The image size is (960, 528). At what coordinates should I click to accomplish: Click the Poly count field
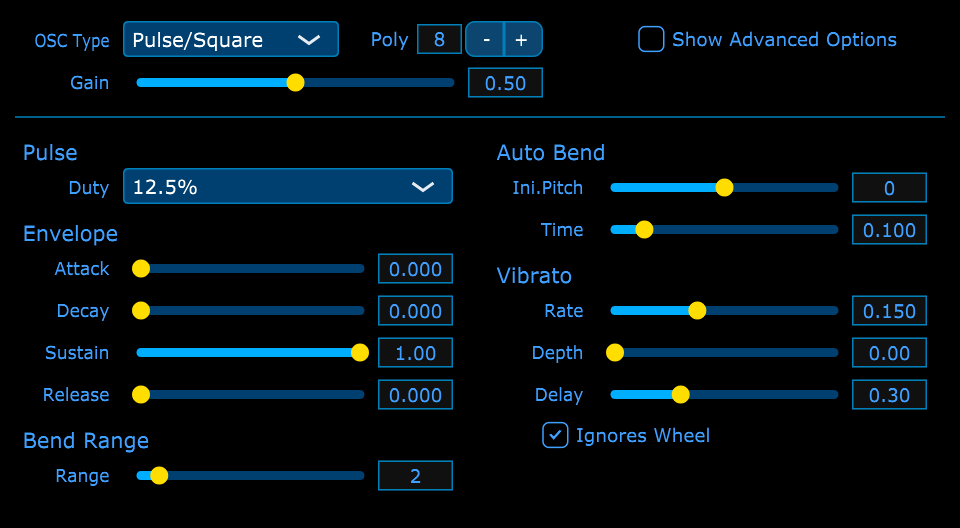(439, 39)
